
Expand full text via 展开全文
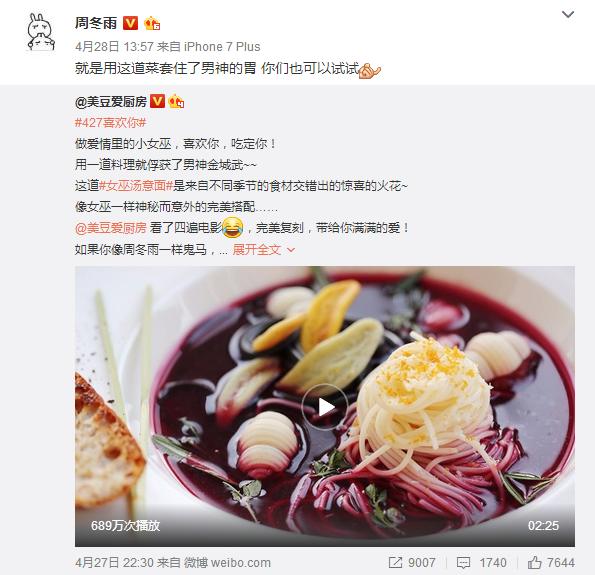pyautogui.click(x=257, y=249)
